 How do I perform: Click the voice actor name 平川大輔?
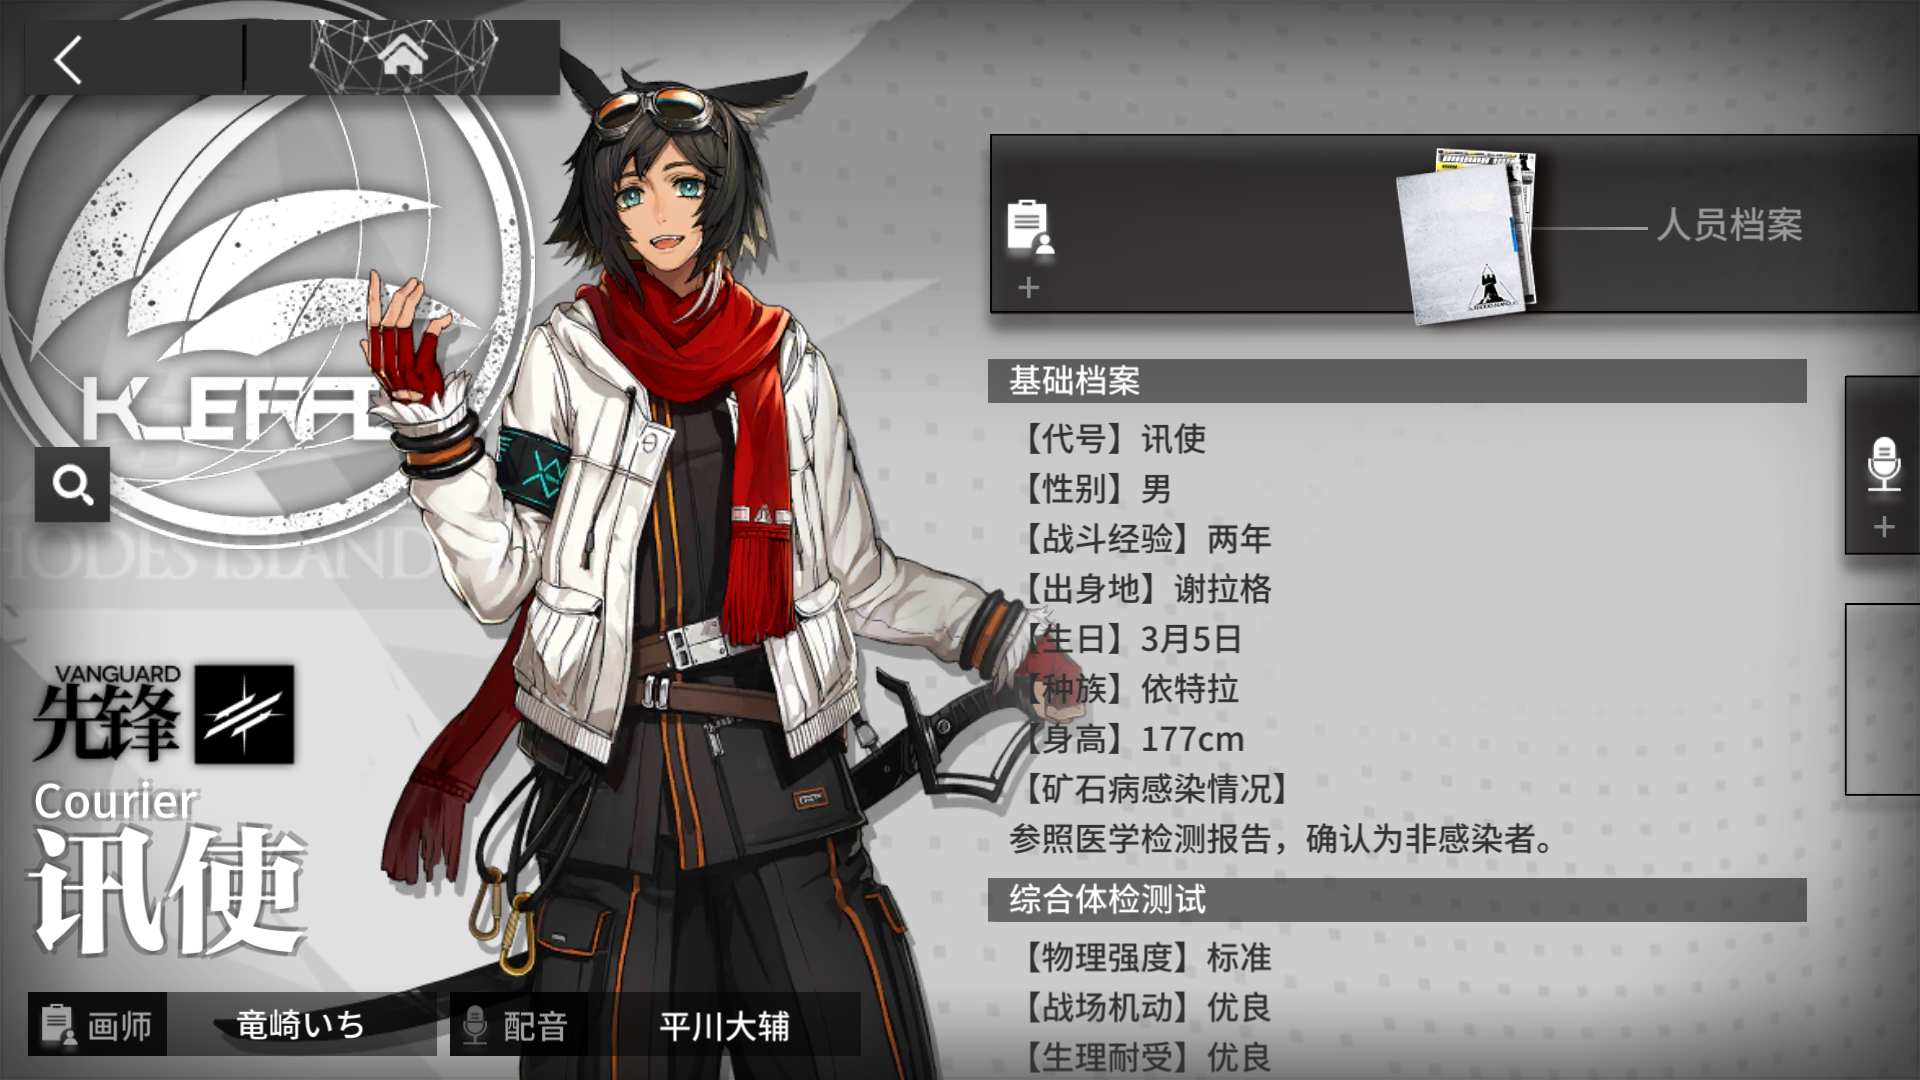724,1025
